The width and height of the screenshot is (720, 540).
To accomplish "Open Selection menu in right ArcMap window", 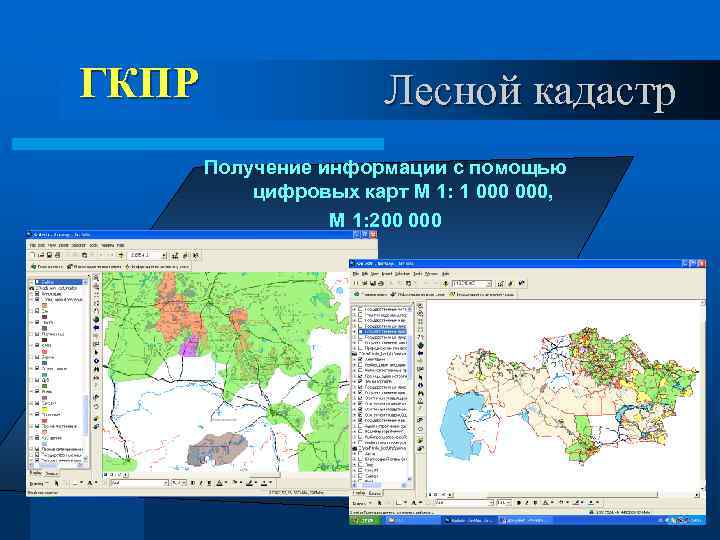I will (402, 274).
